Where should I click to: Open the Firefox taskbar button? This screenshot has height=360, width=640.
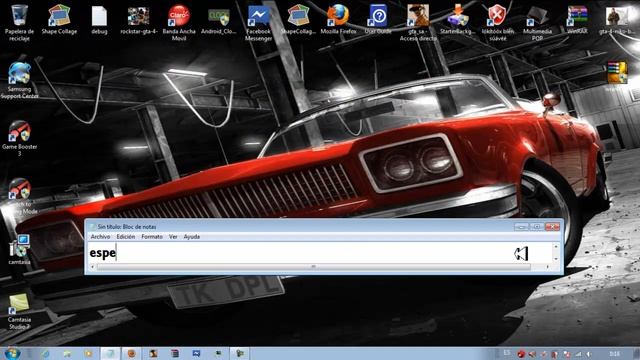click(x=131, y=354)
